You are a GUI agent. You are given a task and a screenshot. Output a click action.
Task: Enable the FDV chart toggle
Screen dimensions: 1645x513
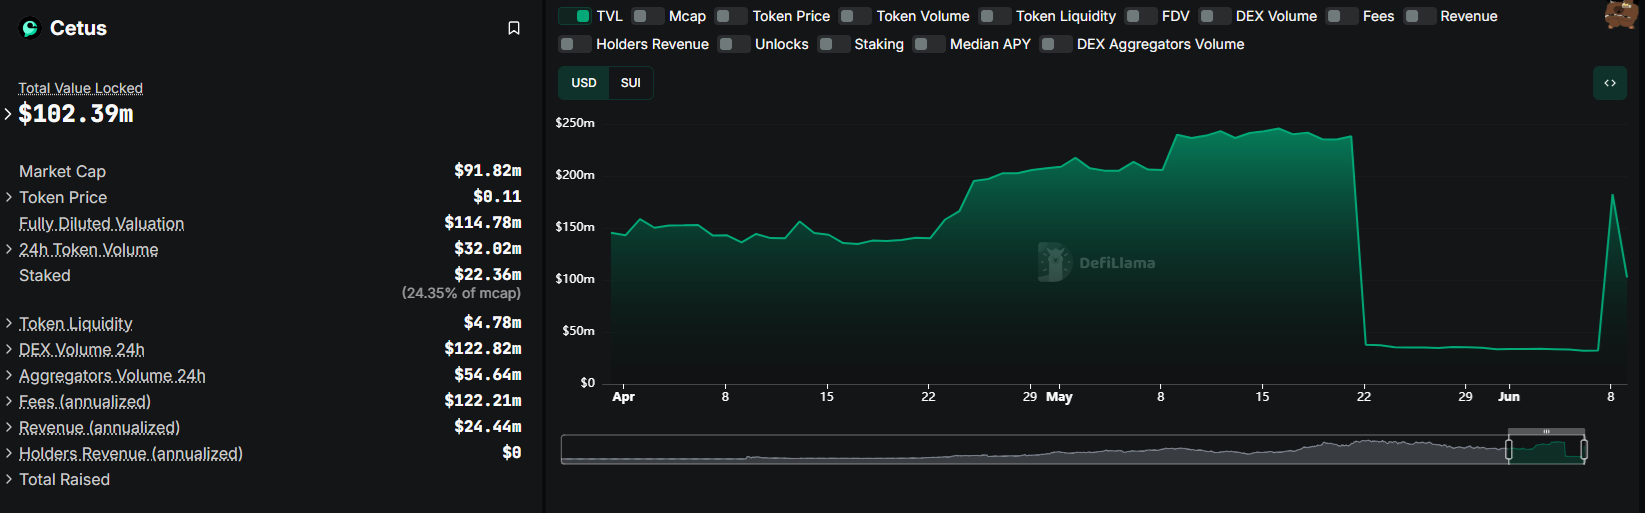1140,16
